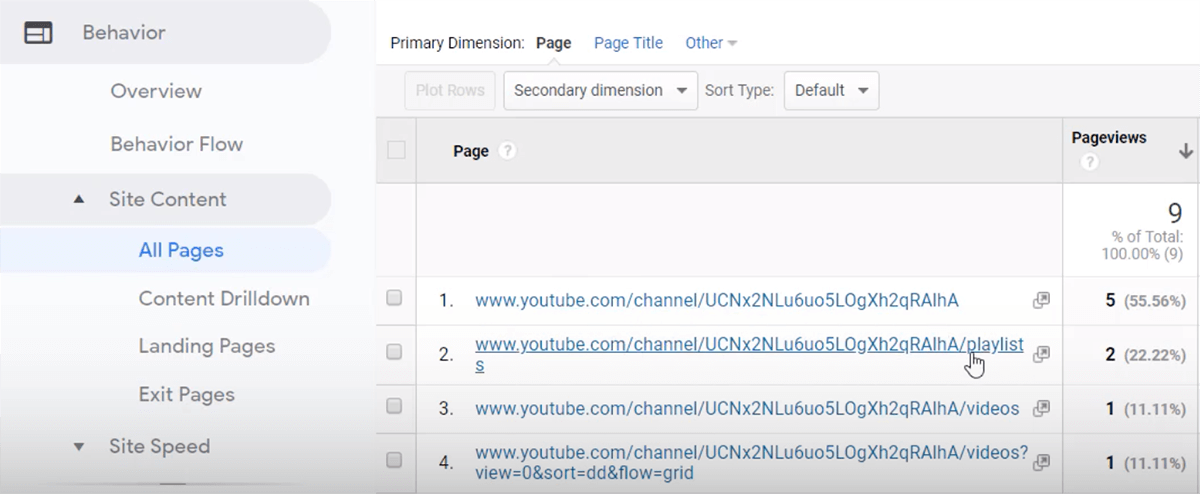The height and width of the screenshot is (494, 1200).
Task: Open row 1 YouTube channel page link
Action: pos(717,299)
